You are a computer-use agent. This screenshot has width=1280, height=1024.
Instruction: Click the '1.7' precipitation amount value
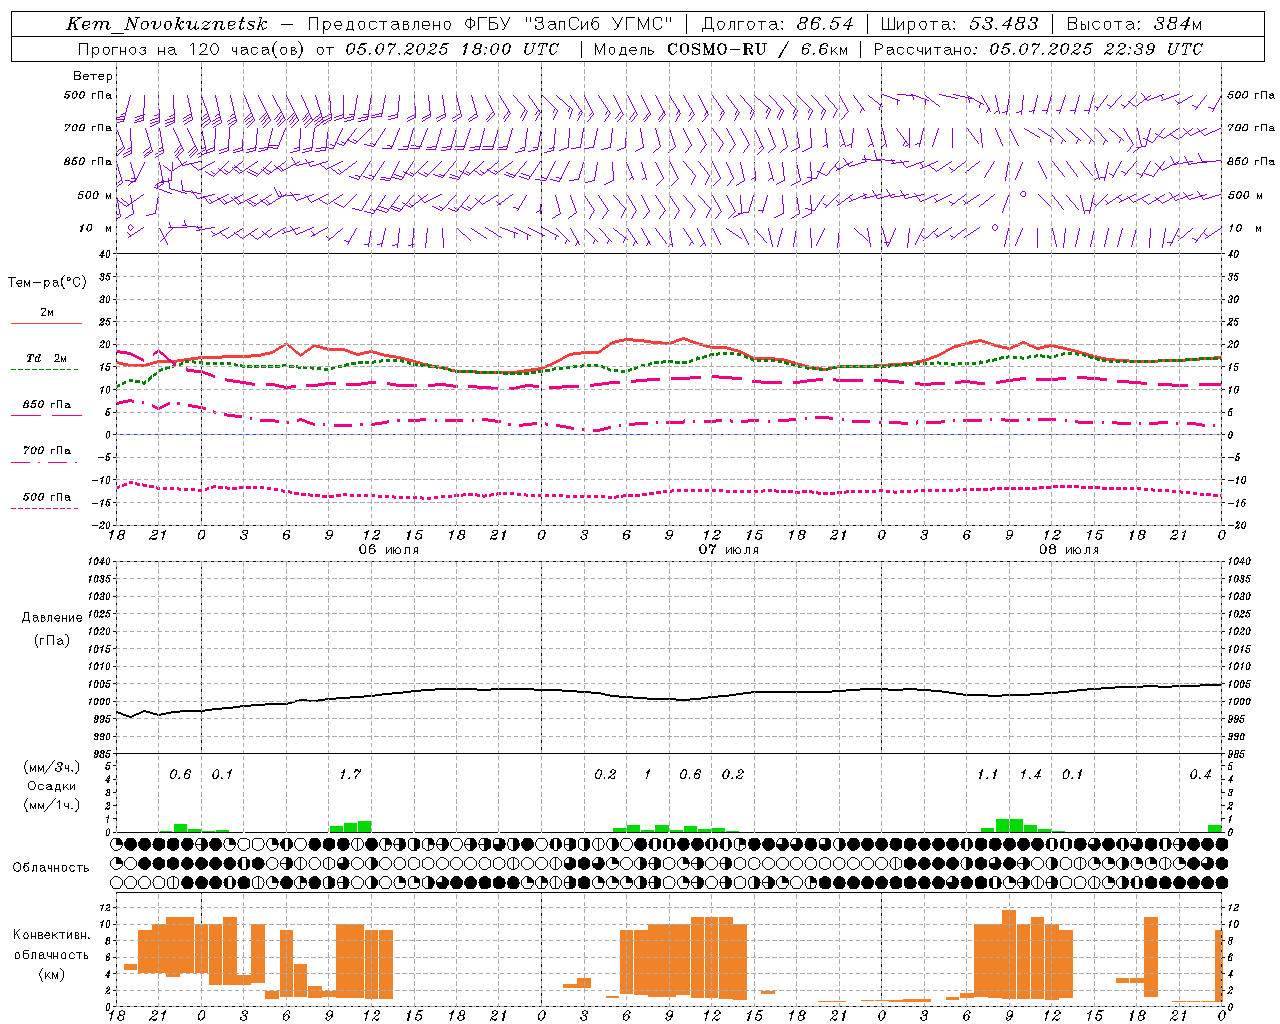[x=350, y=774]
